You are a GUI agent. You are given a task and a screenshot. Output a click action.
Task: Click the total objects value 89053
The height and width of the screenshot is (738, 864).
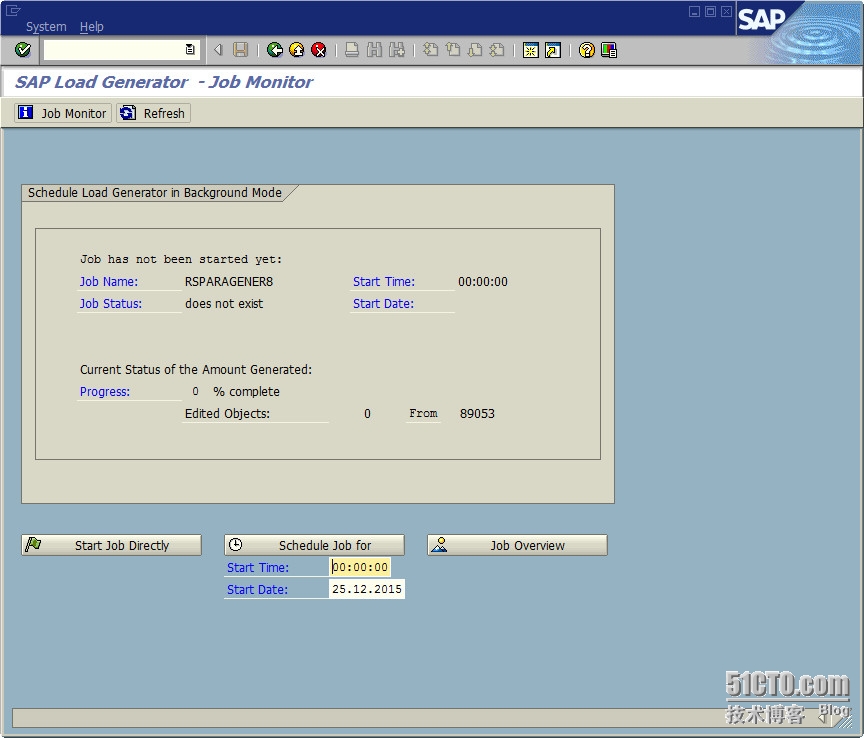477,413
